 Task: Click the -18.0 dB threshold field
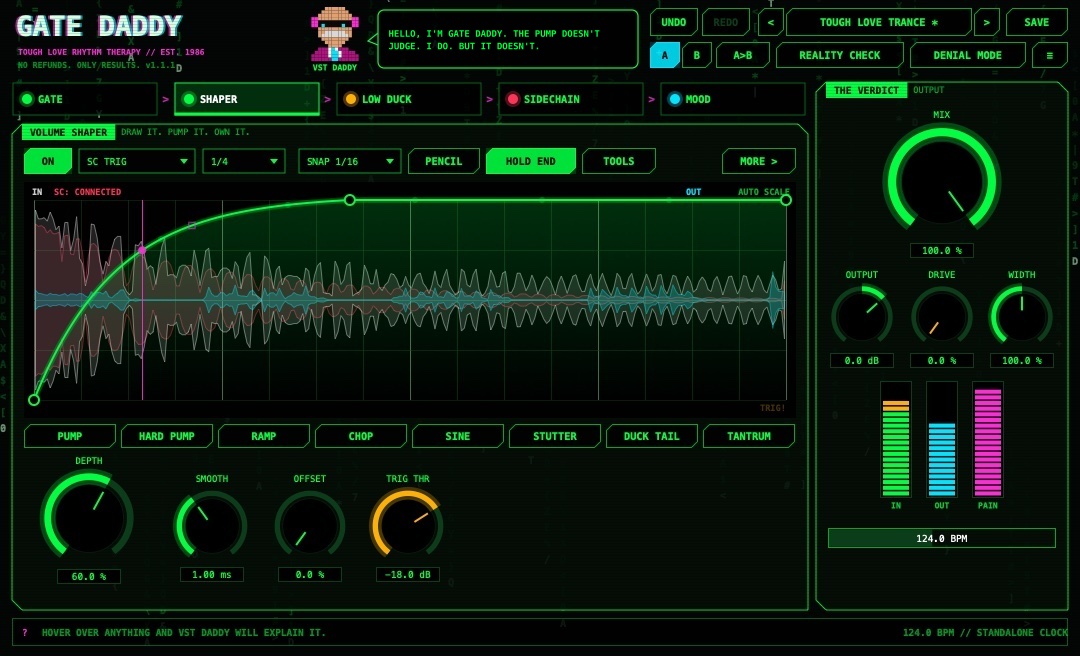click(408, 574)
